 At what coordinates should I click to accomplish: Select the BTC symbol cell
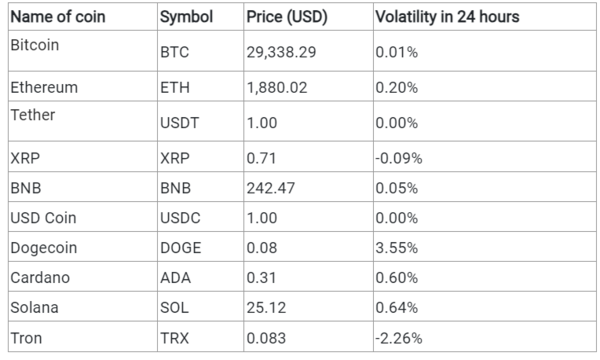click(x=201, y=51)
